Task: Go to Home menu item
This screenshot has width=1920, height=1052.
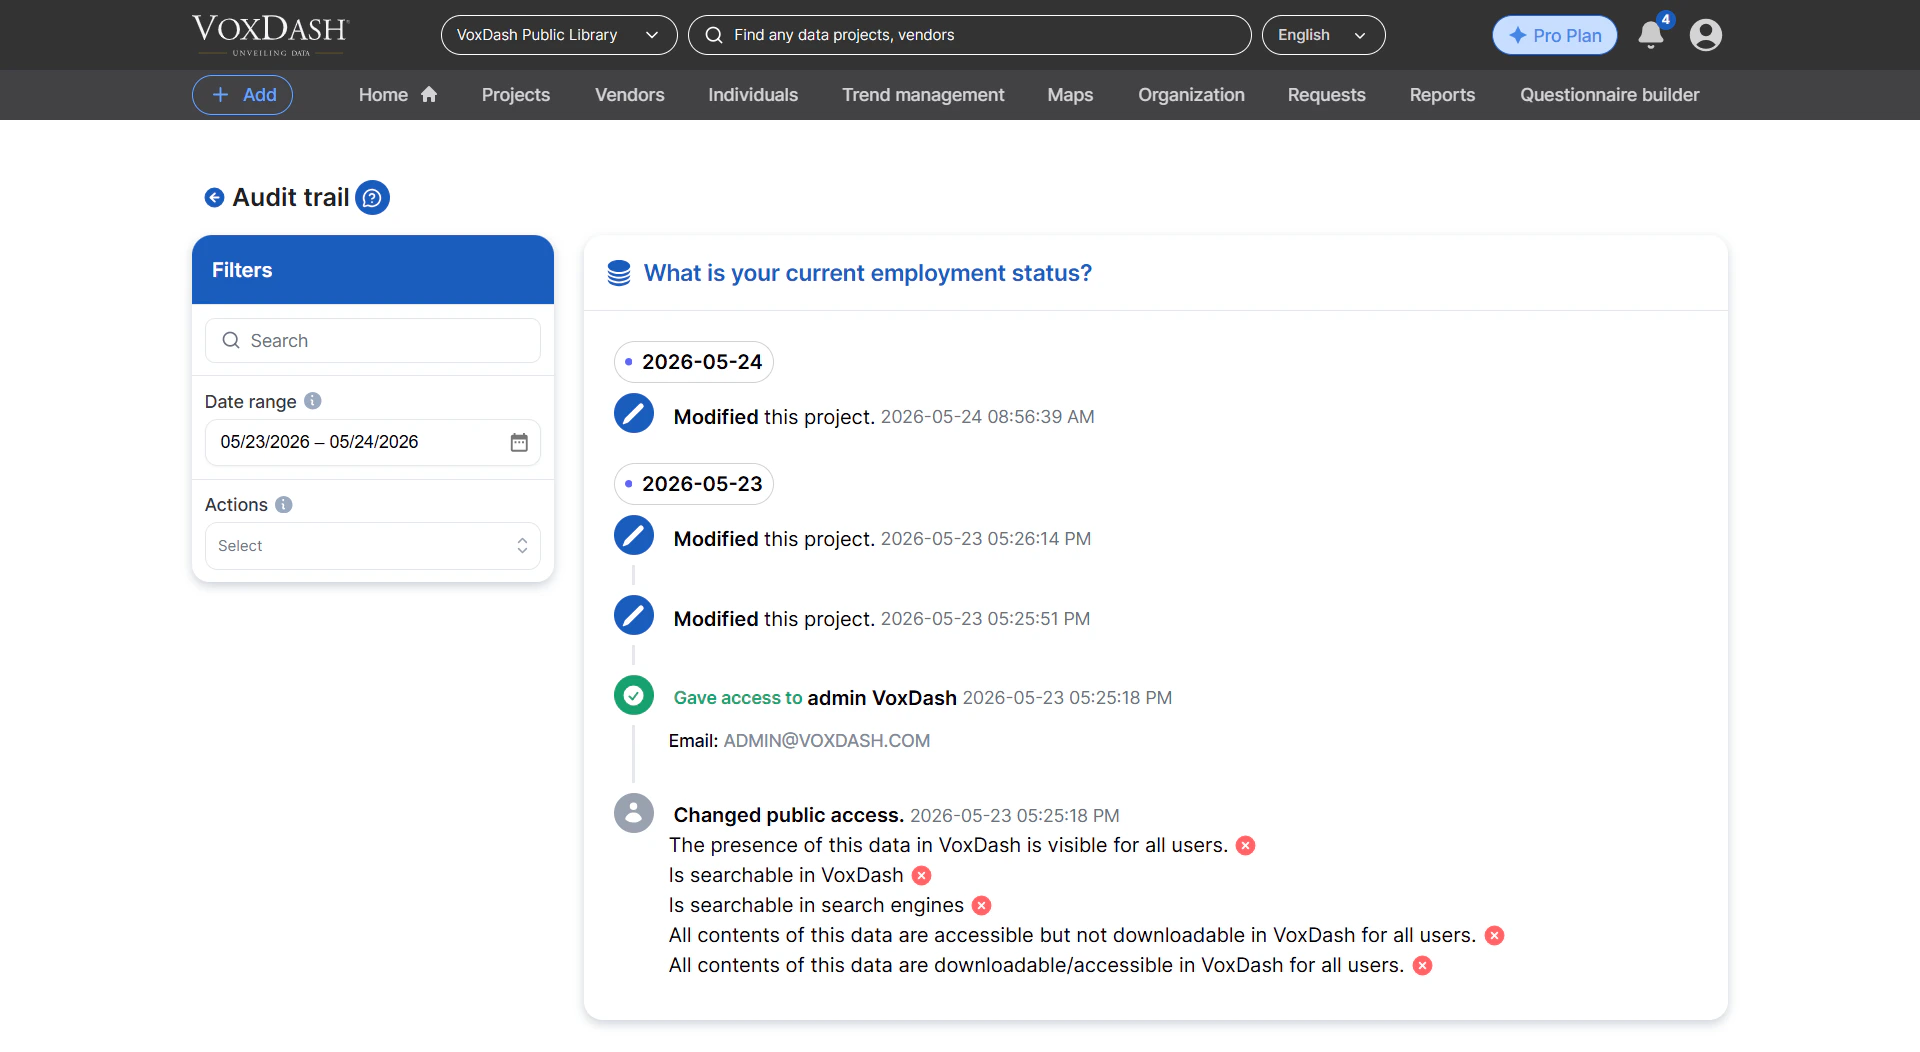Action: [x=398, y=95]
